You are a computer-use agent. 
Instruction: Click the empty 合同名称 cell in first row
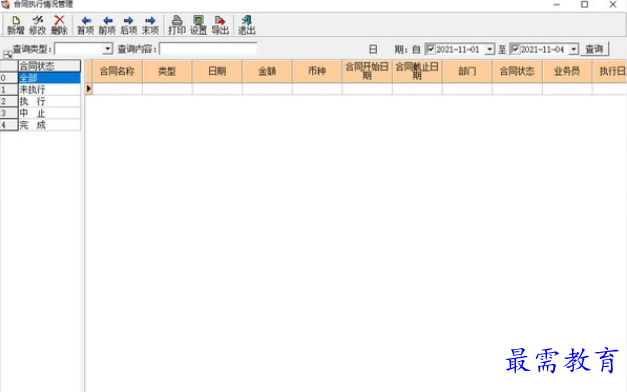click(117, 89)
